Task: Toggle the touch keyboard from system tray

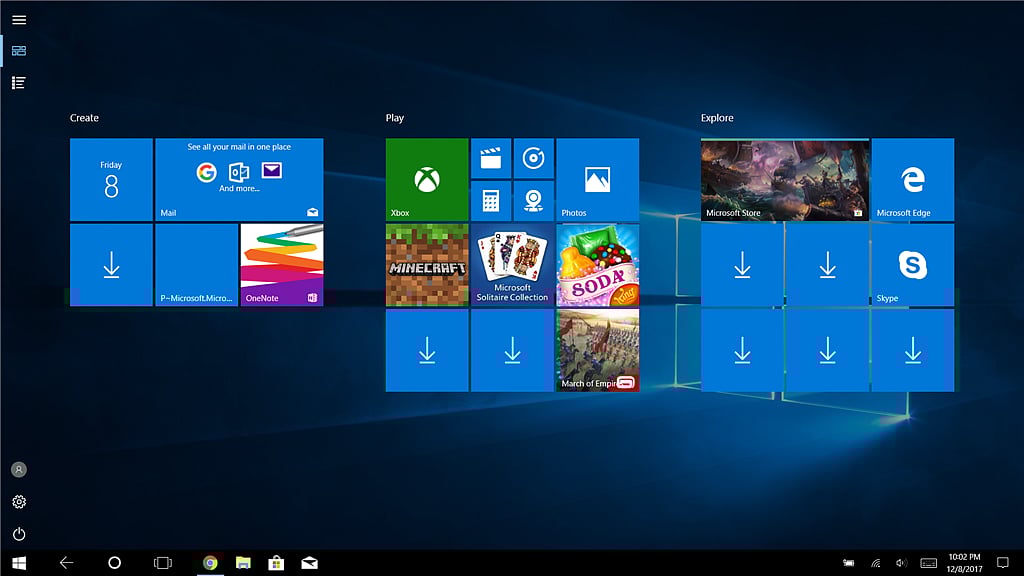Action: click(x=928, y=563)
